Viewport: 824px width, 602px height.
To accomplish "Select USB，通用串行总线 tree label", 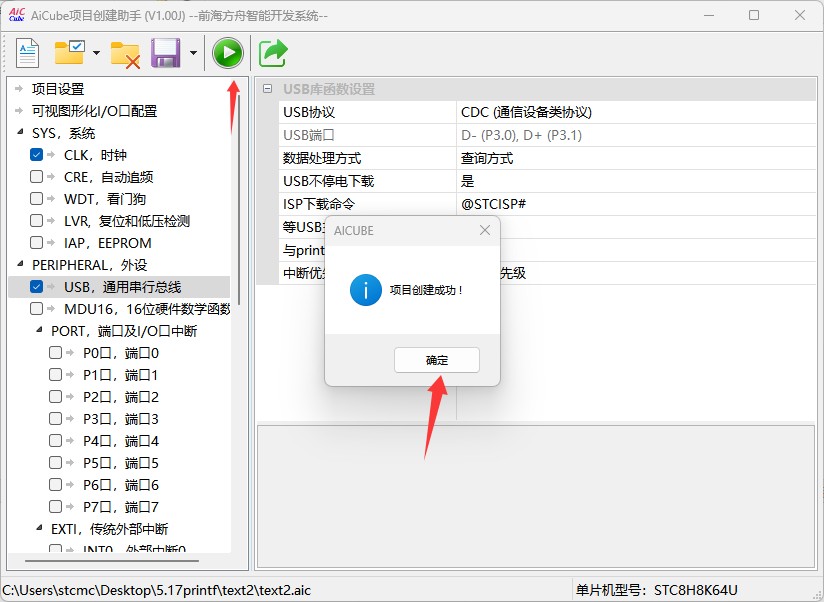I will click(x=122, y=287).
